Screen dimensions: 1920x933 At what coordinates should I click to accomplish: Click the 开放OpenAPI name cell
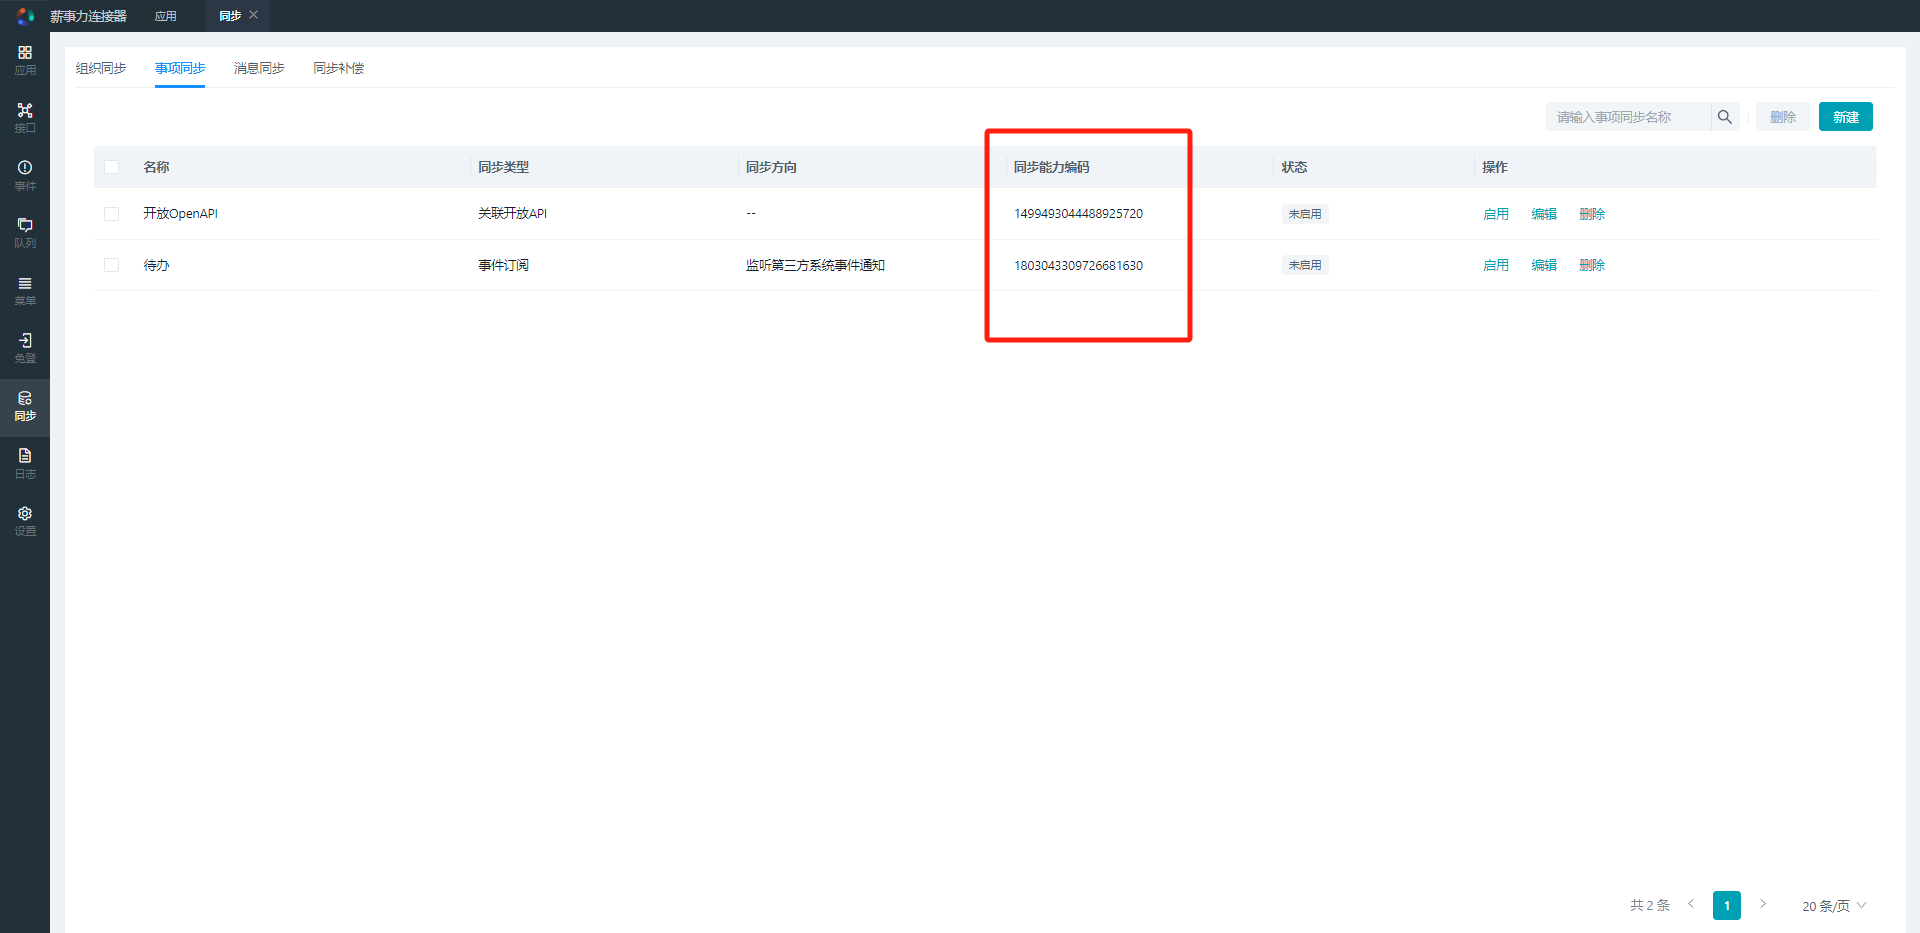coord(180,213)
